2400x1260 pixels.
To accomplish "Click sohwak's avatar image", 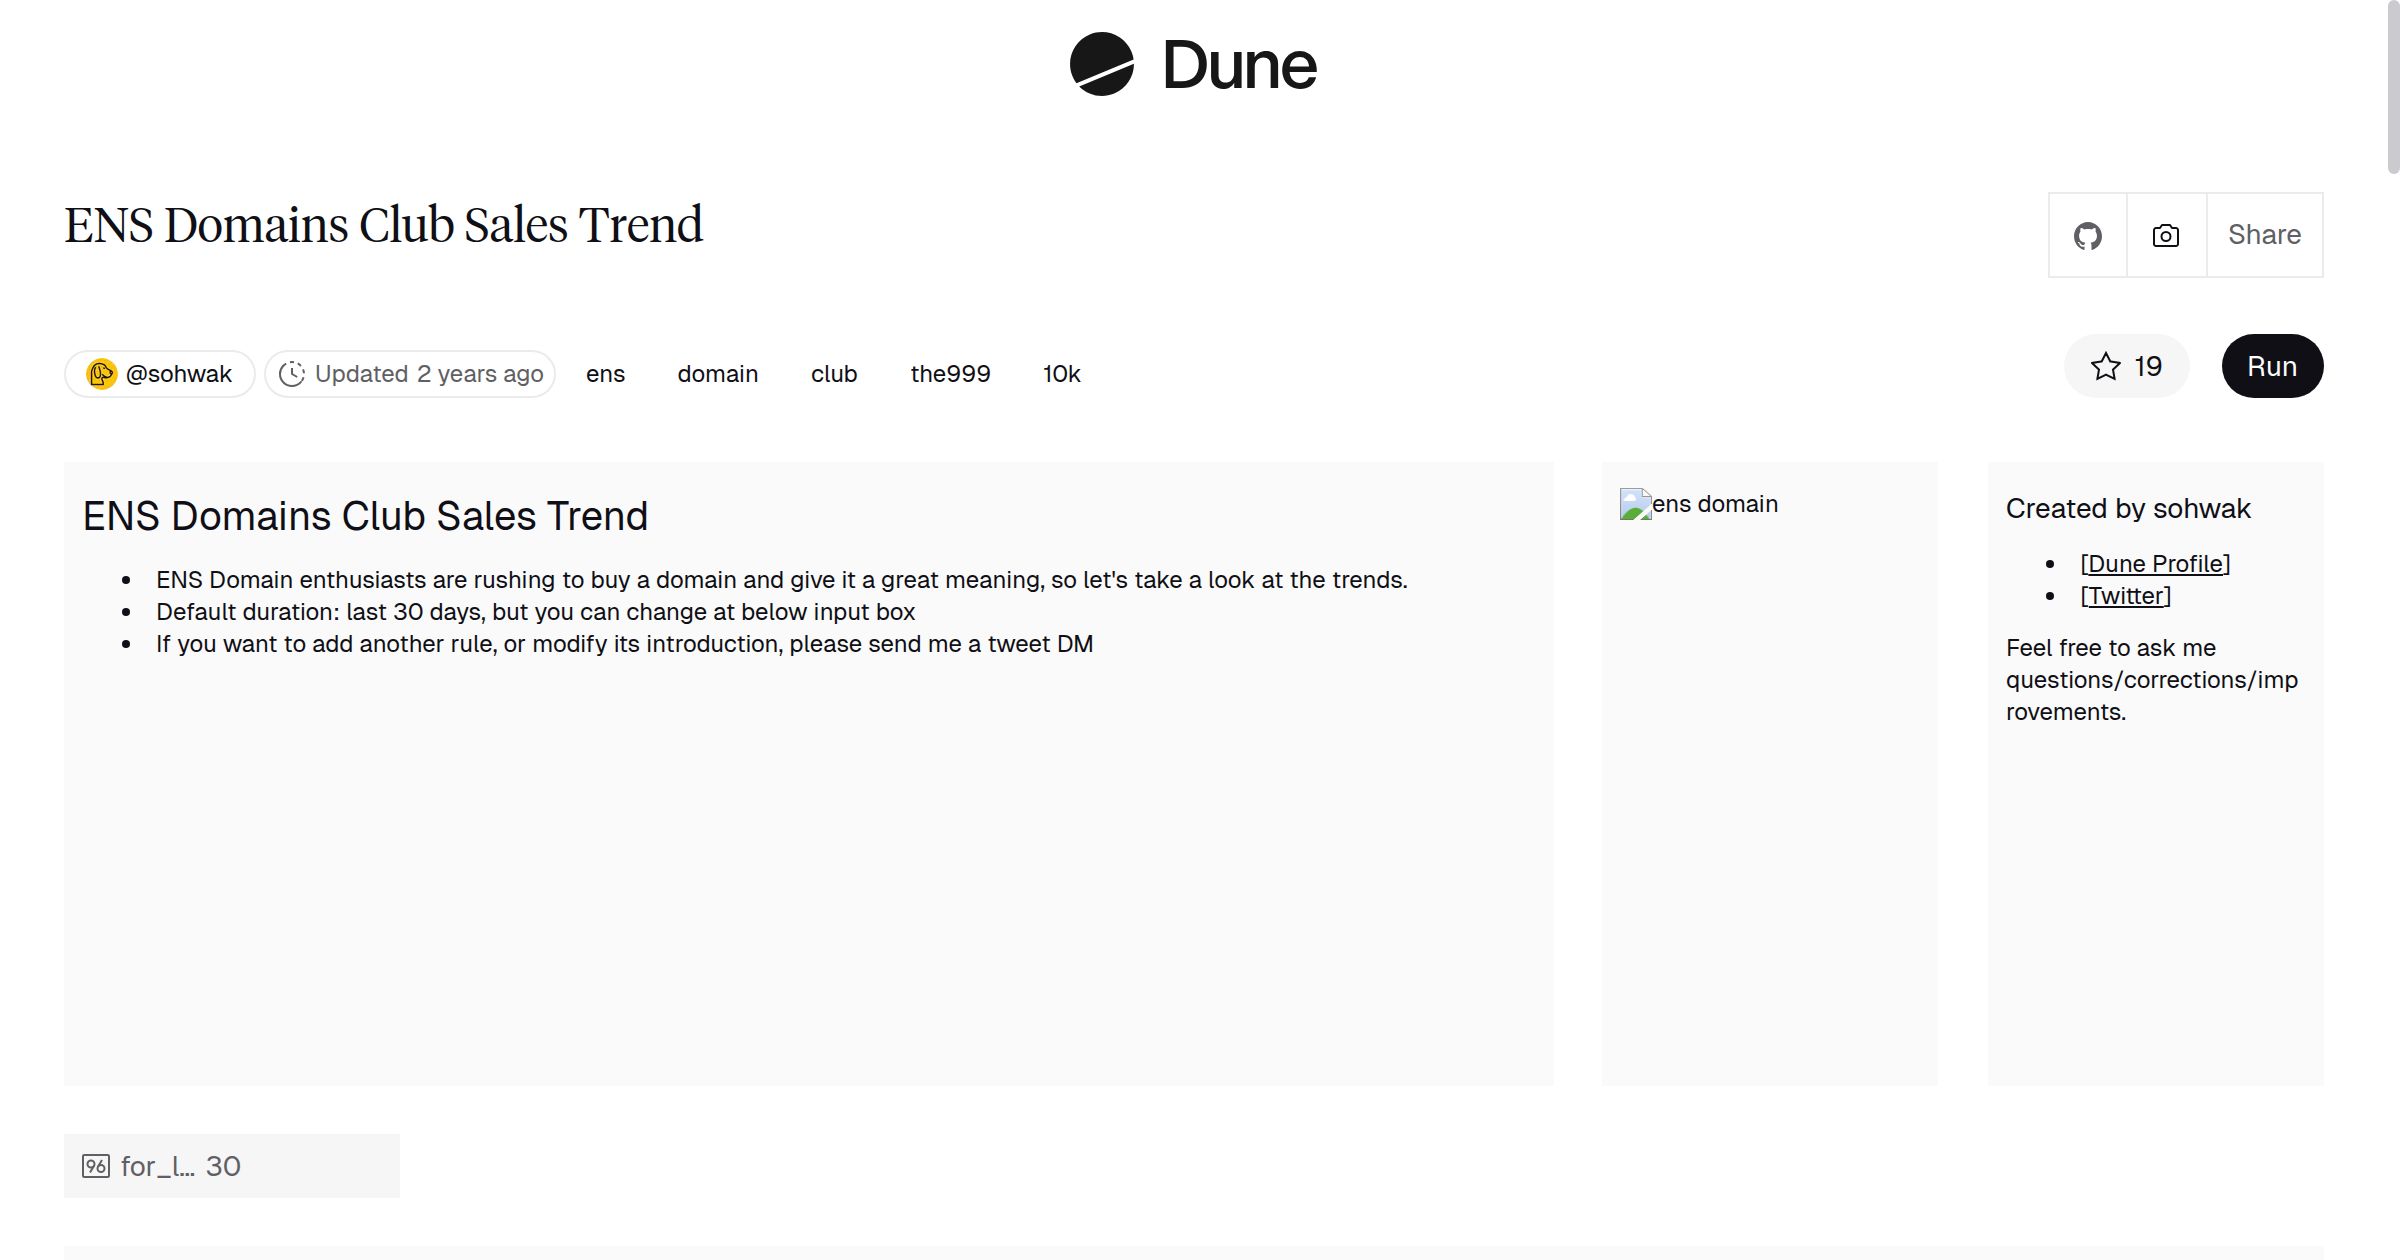I will [101, 373].
